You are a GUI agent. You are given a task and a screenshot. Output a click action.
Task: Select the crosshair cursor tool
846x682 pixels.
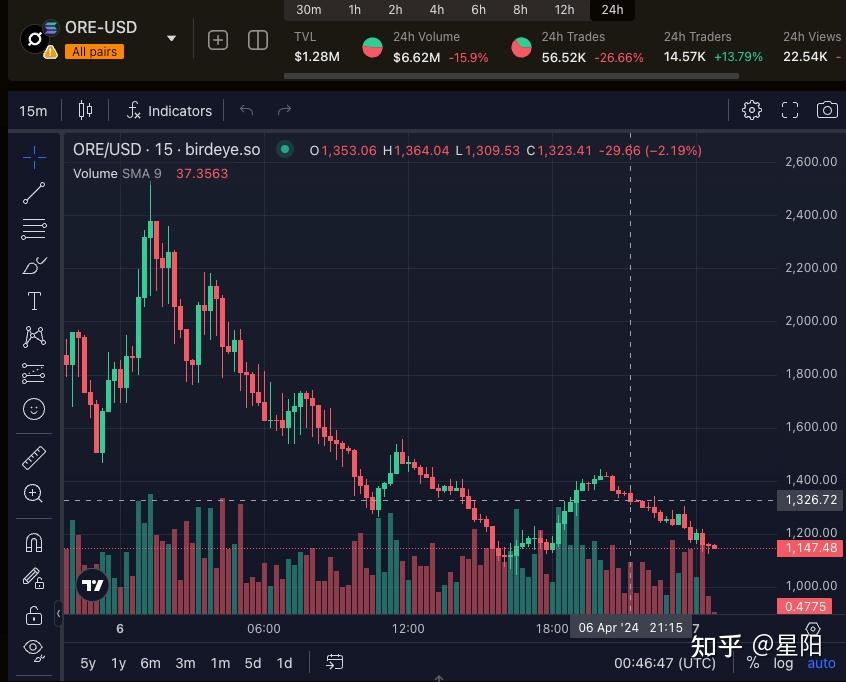(34, 157)
